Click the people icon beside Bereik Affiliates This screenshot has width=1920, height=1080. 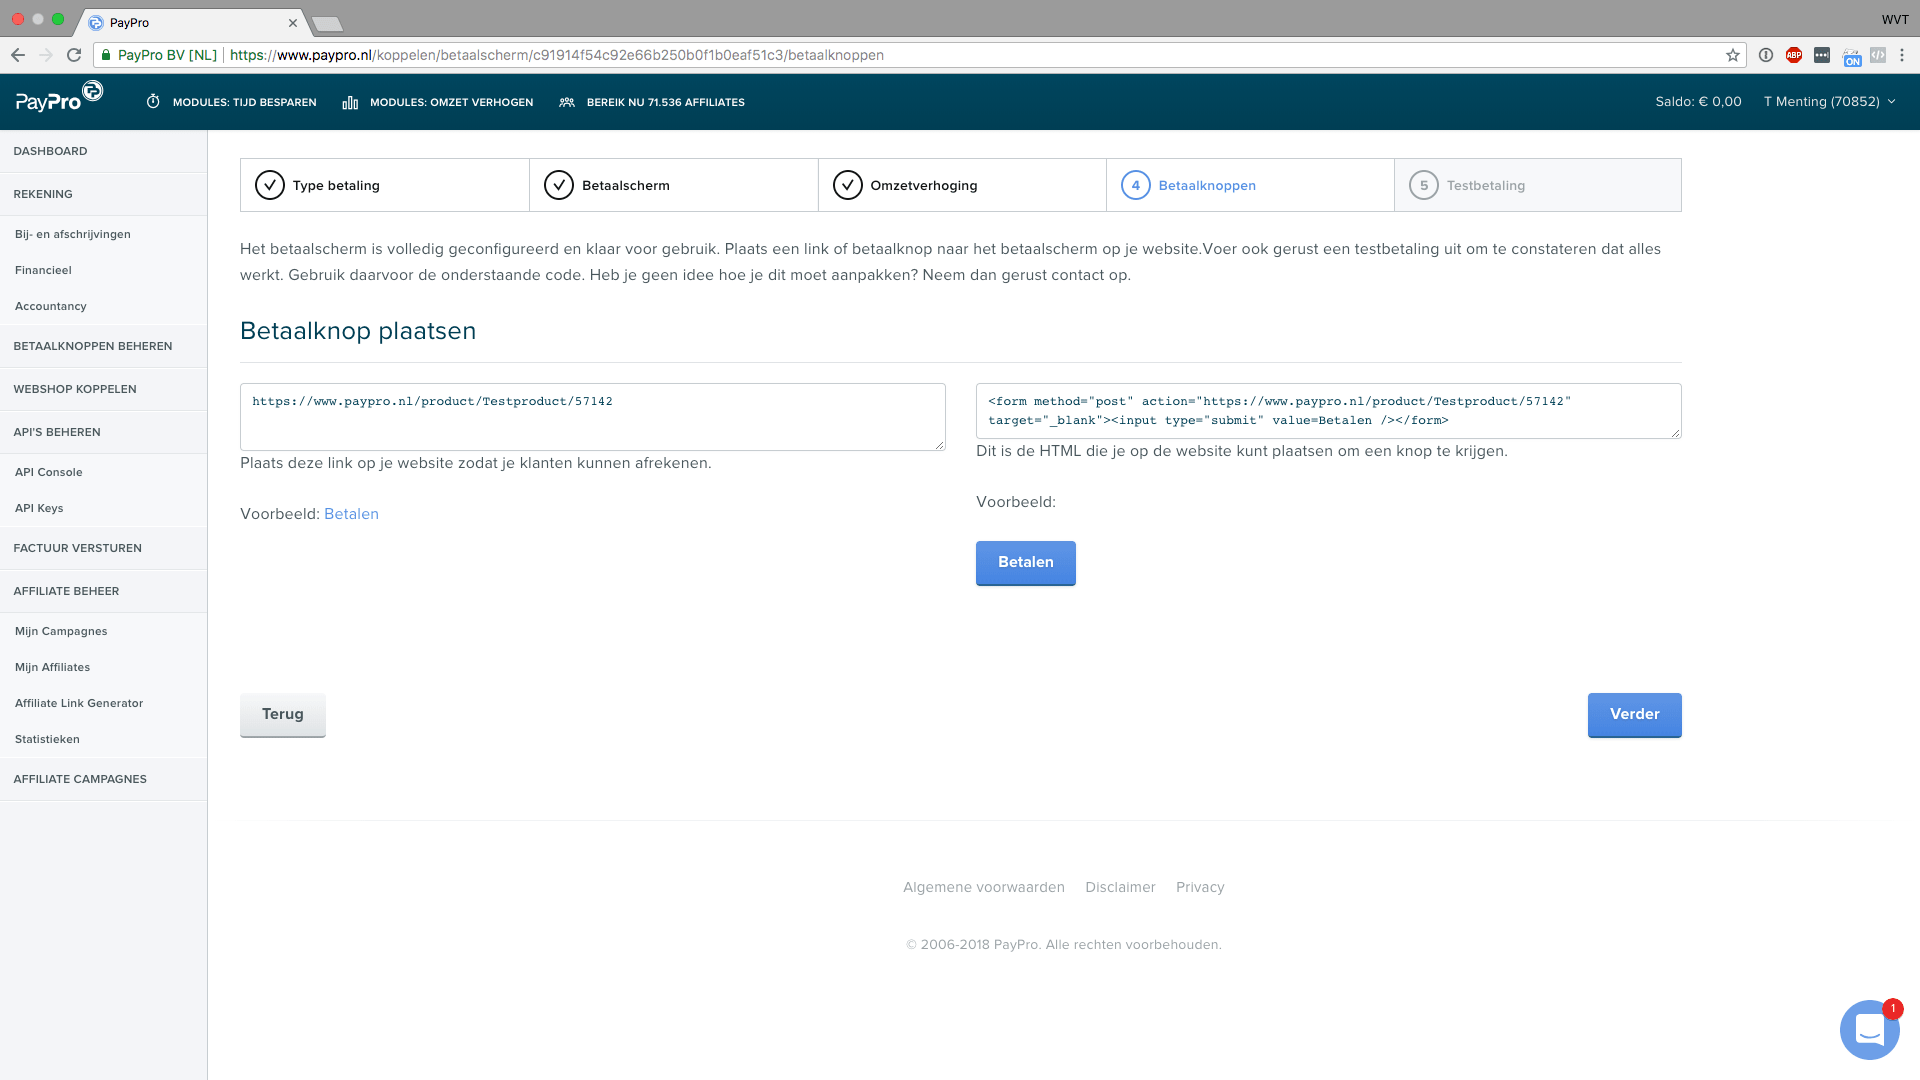567,102
